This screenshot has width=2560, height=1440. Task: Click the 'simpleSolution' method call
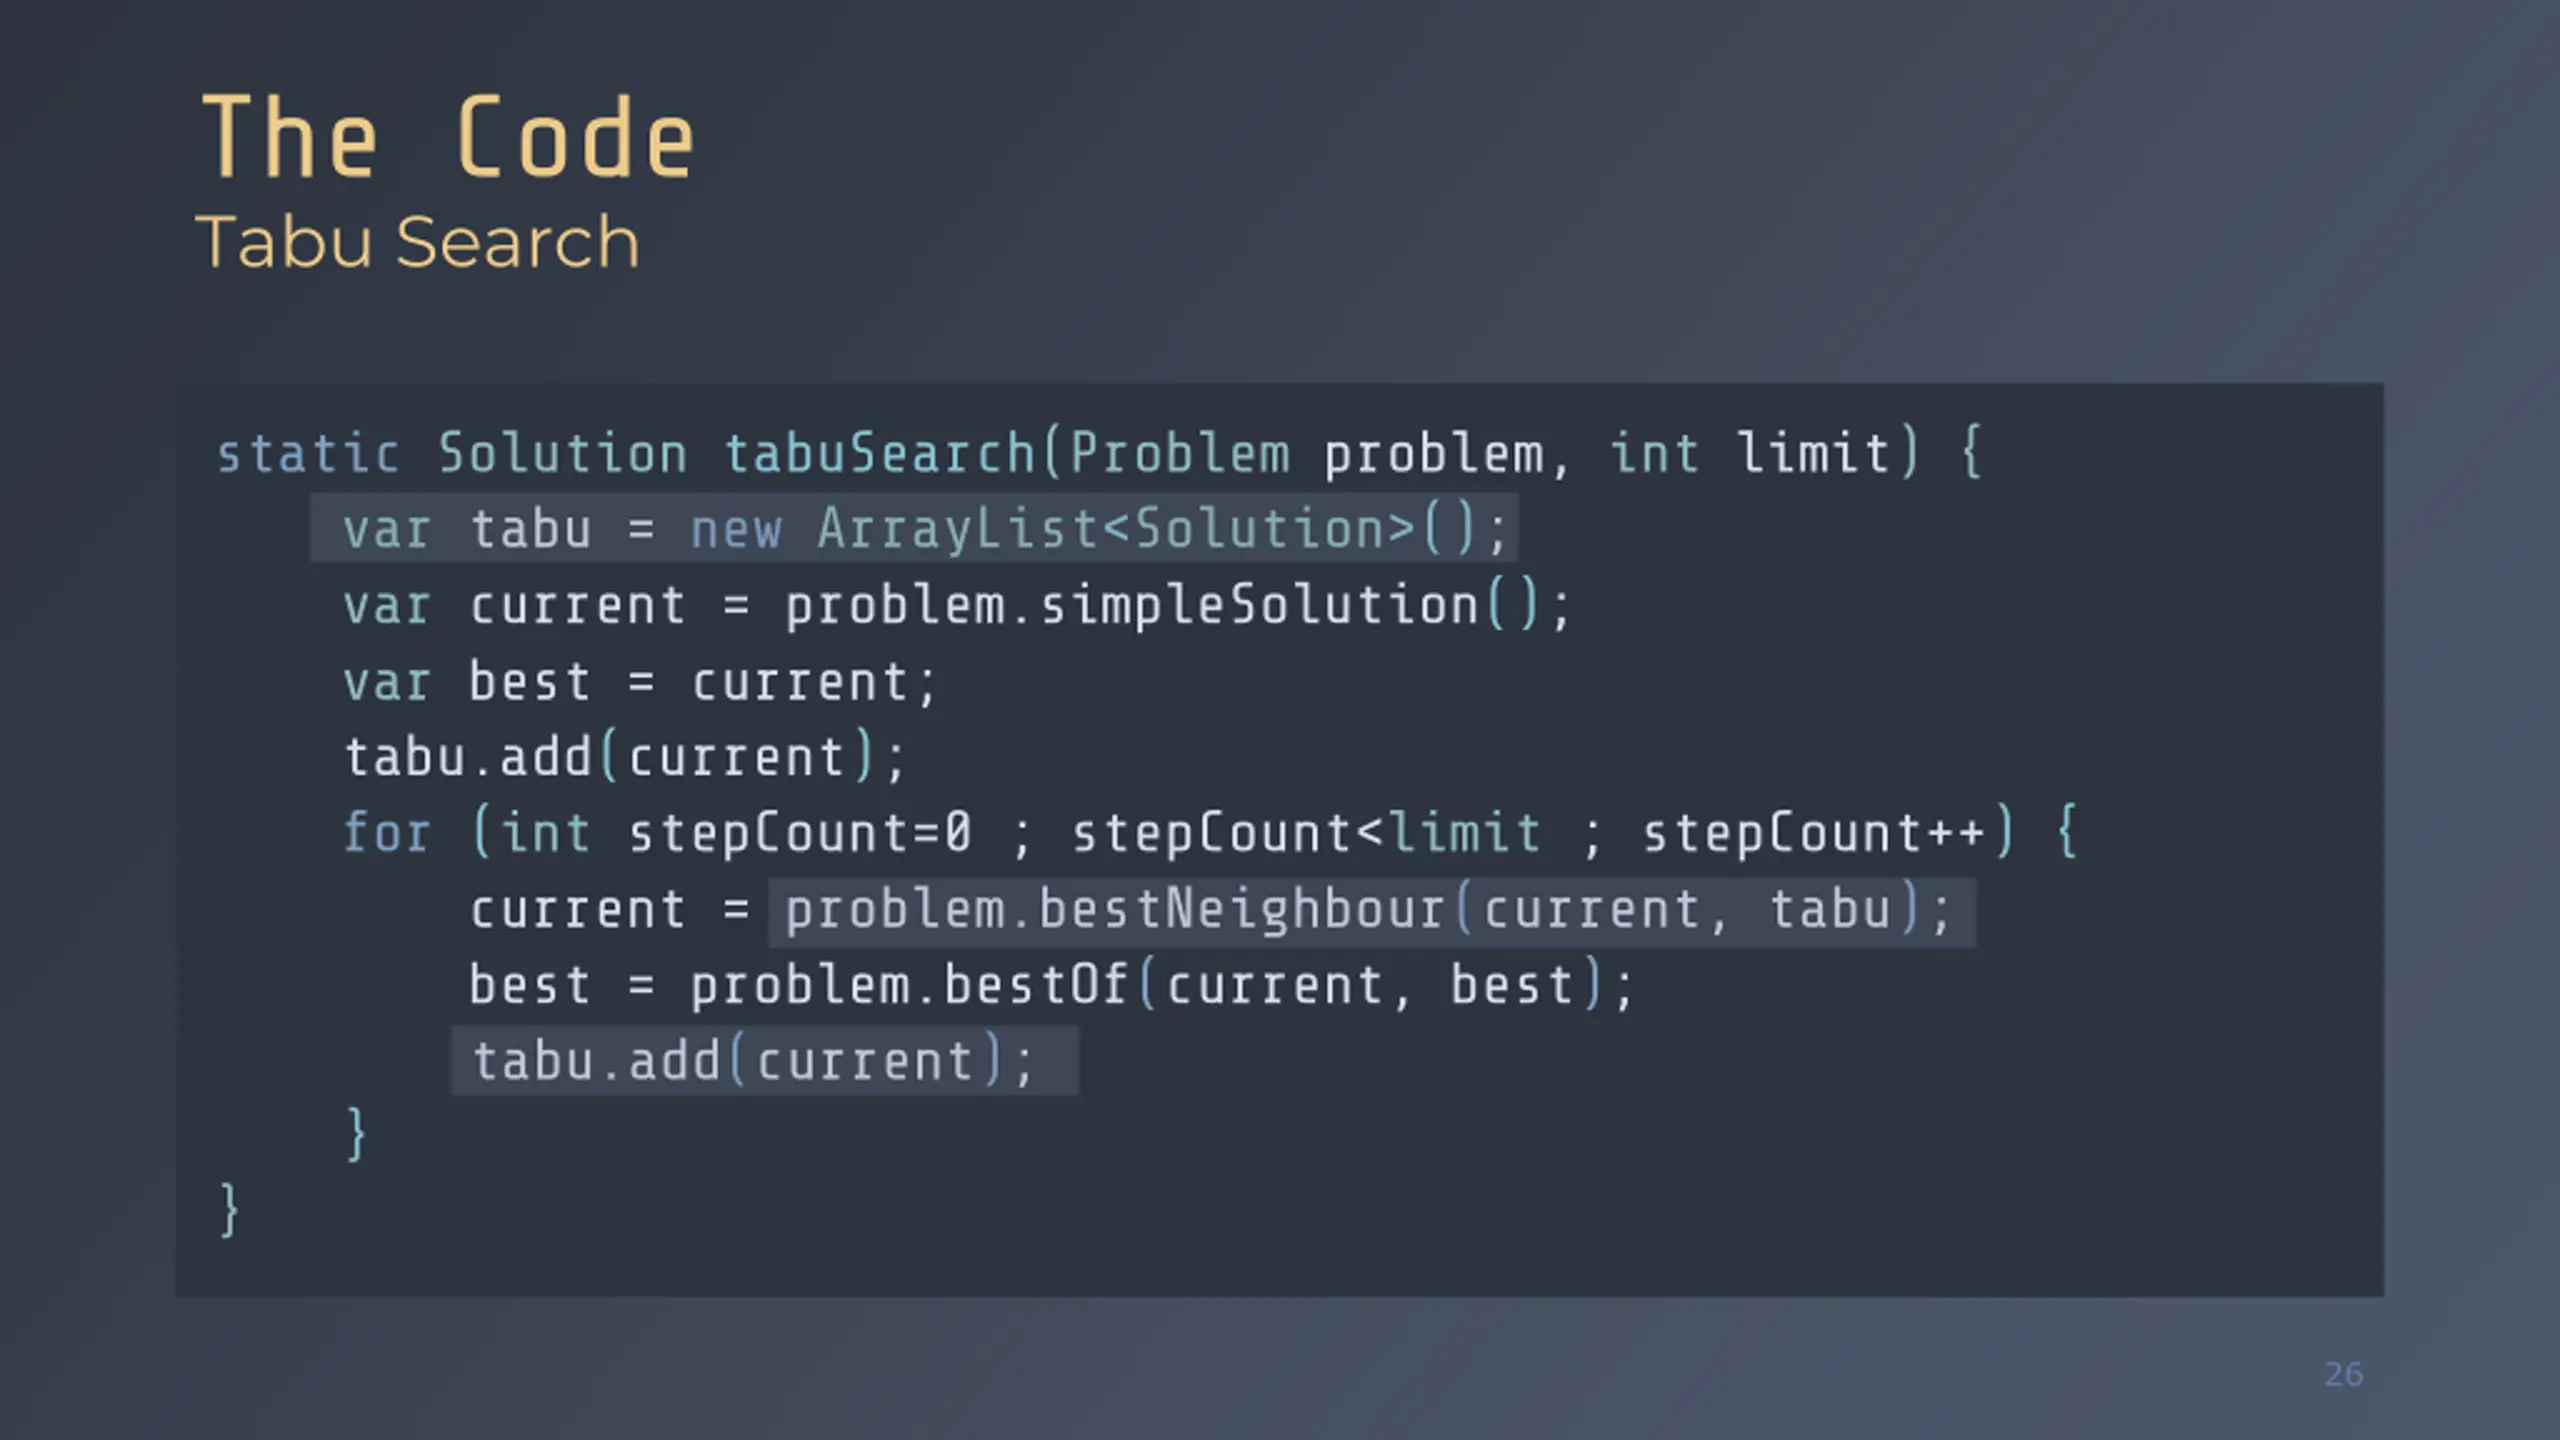tap(1259, 606)
